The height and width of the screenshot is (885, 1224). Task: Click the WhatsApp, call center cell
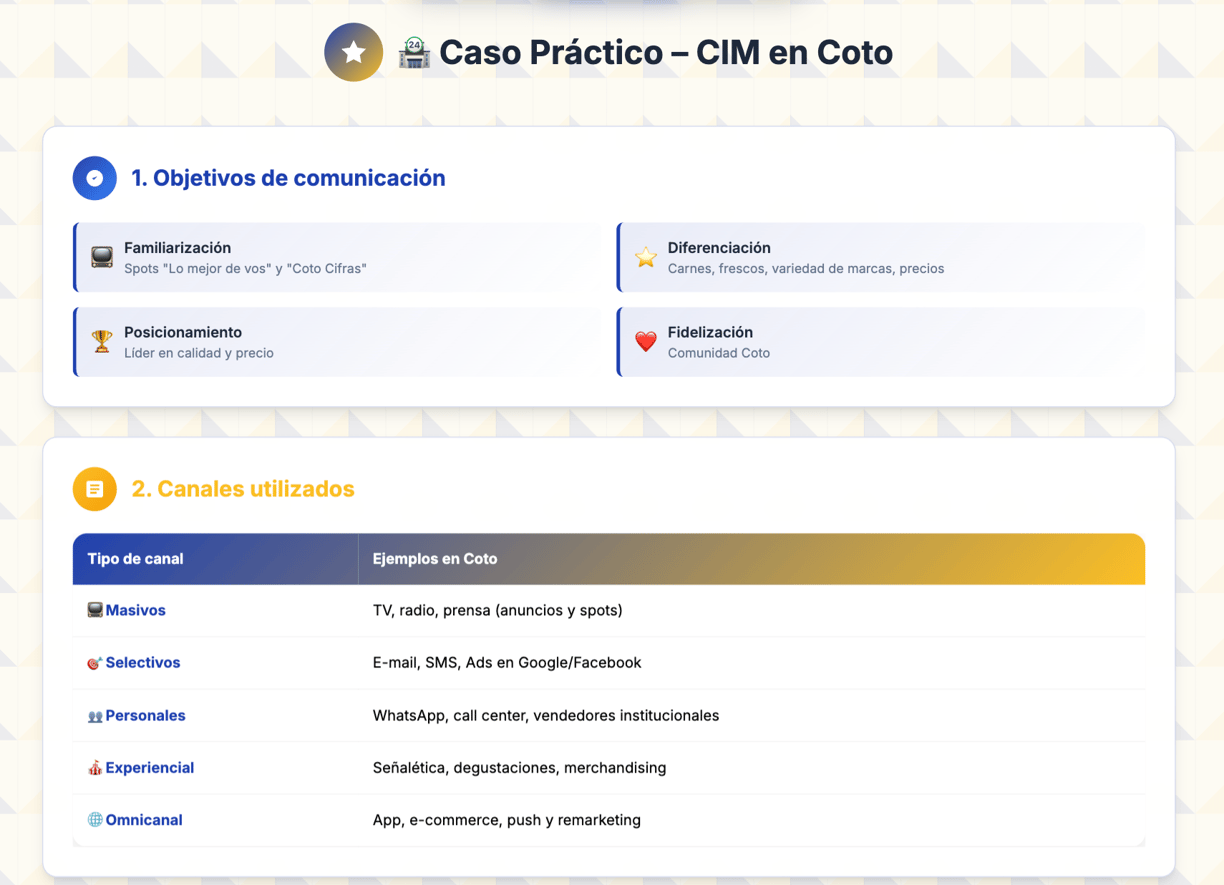(546, 716)
